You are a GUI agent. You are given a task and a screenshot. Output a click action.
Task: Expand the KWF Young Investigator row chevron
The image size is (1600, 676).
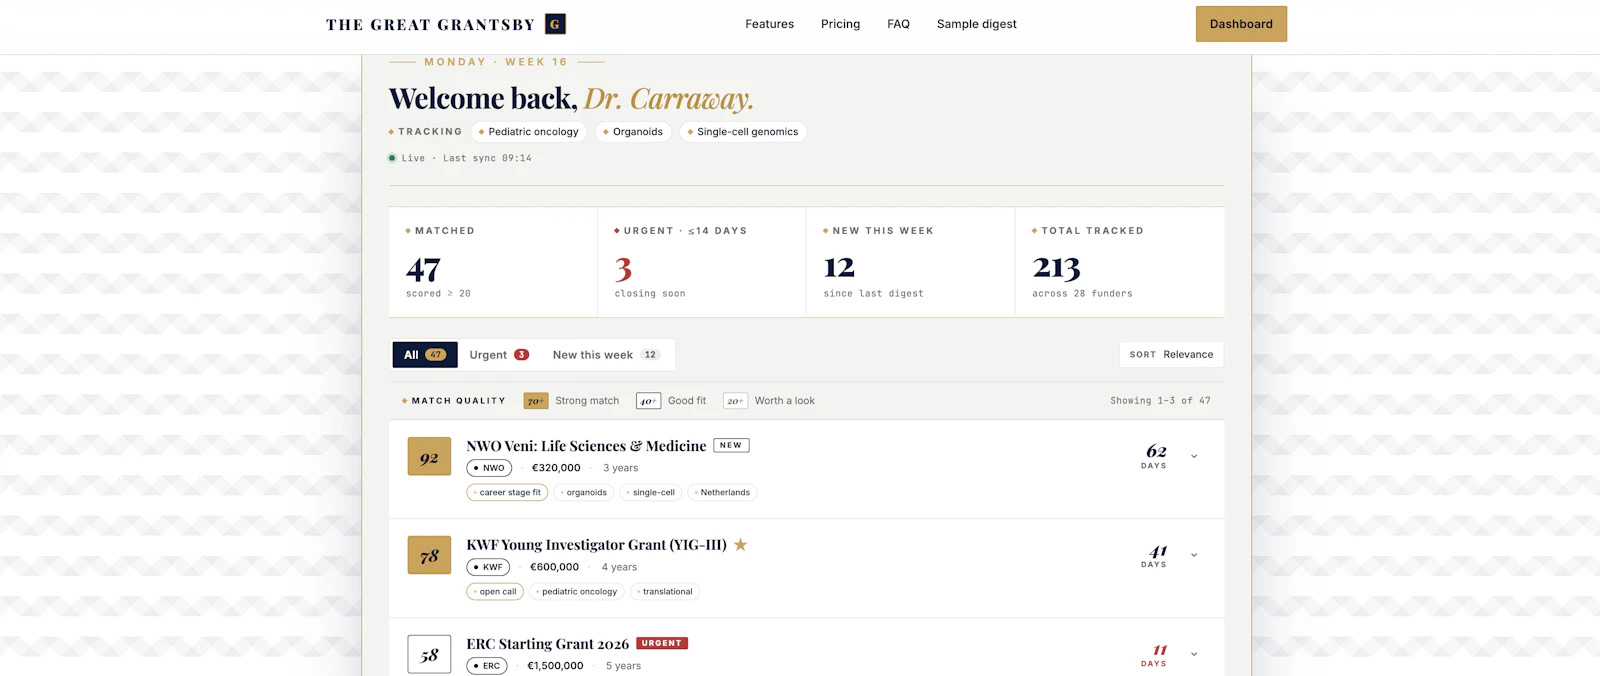pyautogui.click(x=1194, y=555)
